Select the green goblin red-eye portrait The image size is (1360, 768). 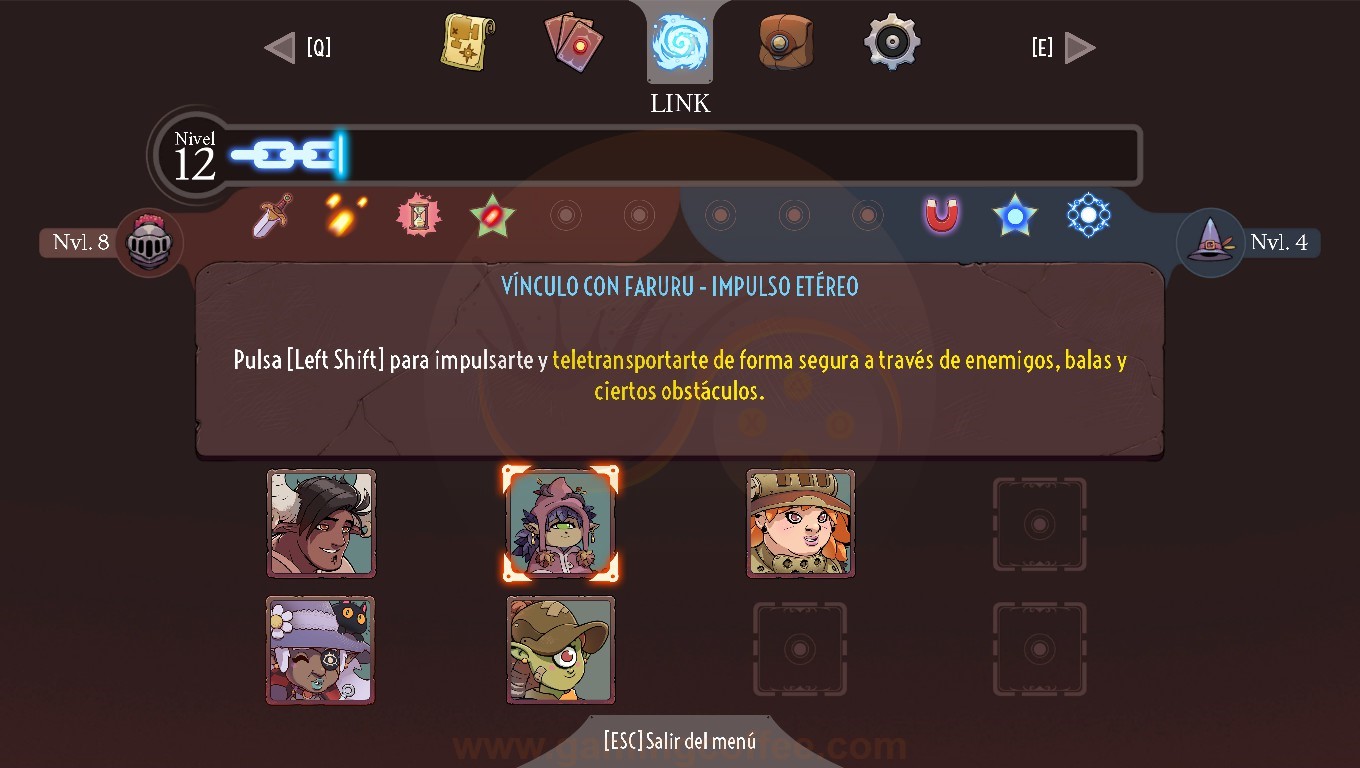click(x=561, y=650)
